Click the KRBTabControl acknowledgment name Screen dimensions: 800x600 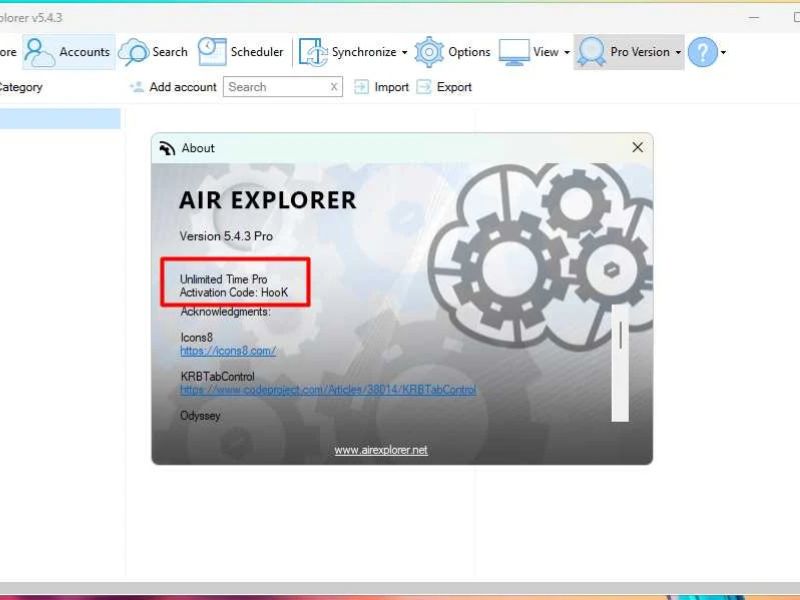click(x=217, y=377)
